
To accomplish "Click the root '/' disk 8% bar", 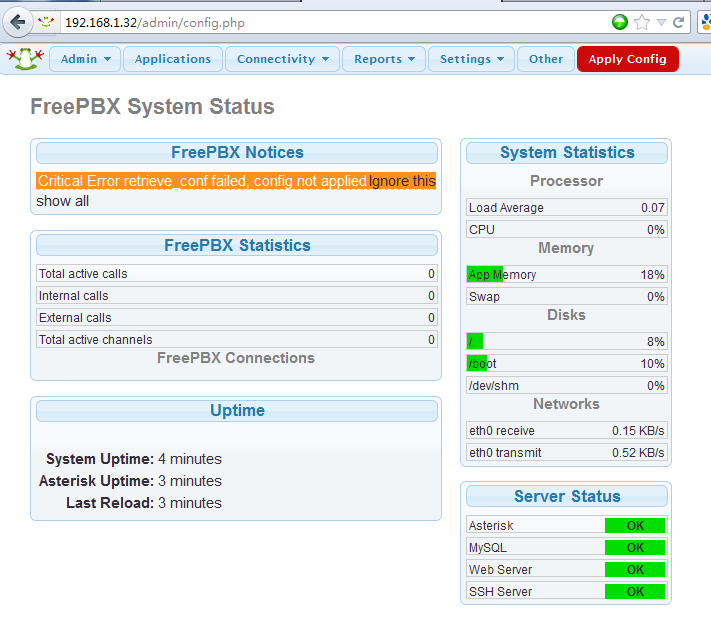I will point(567,341).
